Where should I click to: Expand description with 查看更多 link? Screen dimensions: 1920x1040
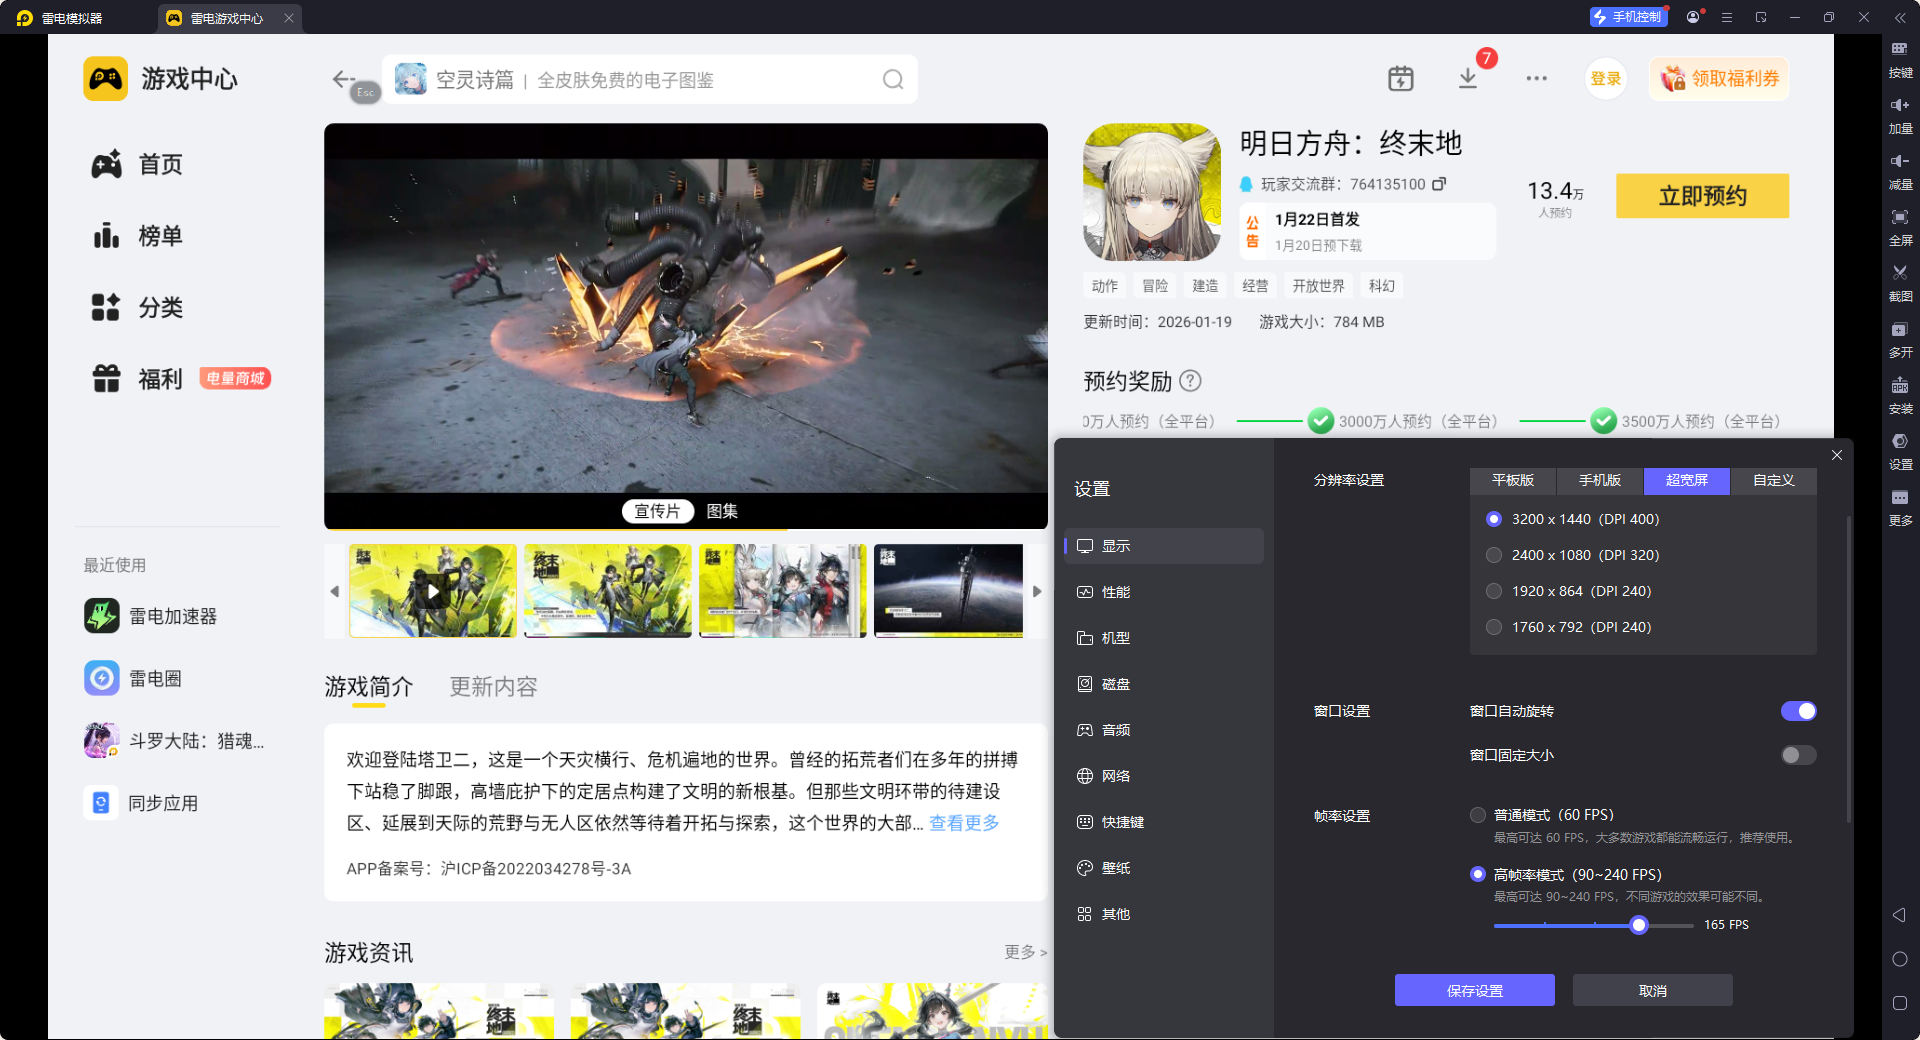(964, 823)
